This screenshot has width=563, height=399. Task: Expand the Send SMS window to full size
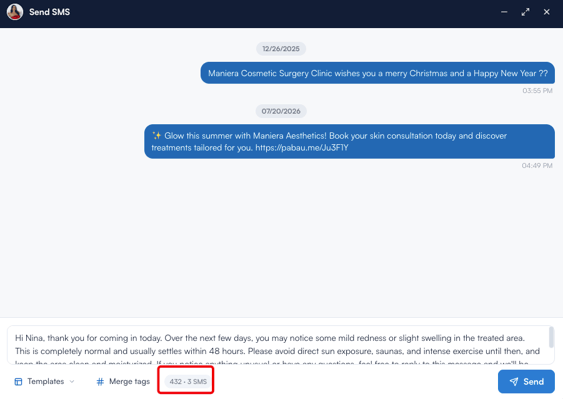coord(525,12)
